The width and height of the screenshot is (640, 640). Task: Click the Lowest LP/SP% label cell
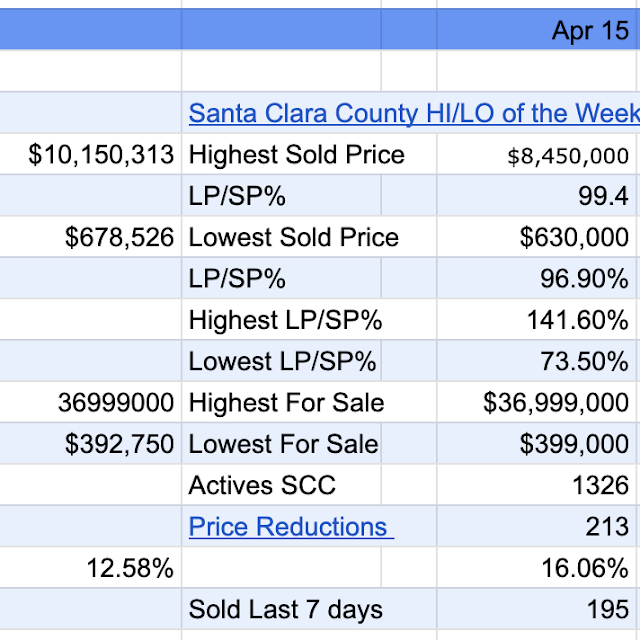pyautogui.click(x=282, y=361)
